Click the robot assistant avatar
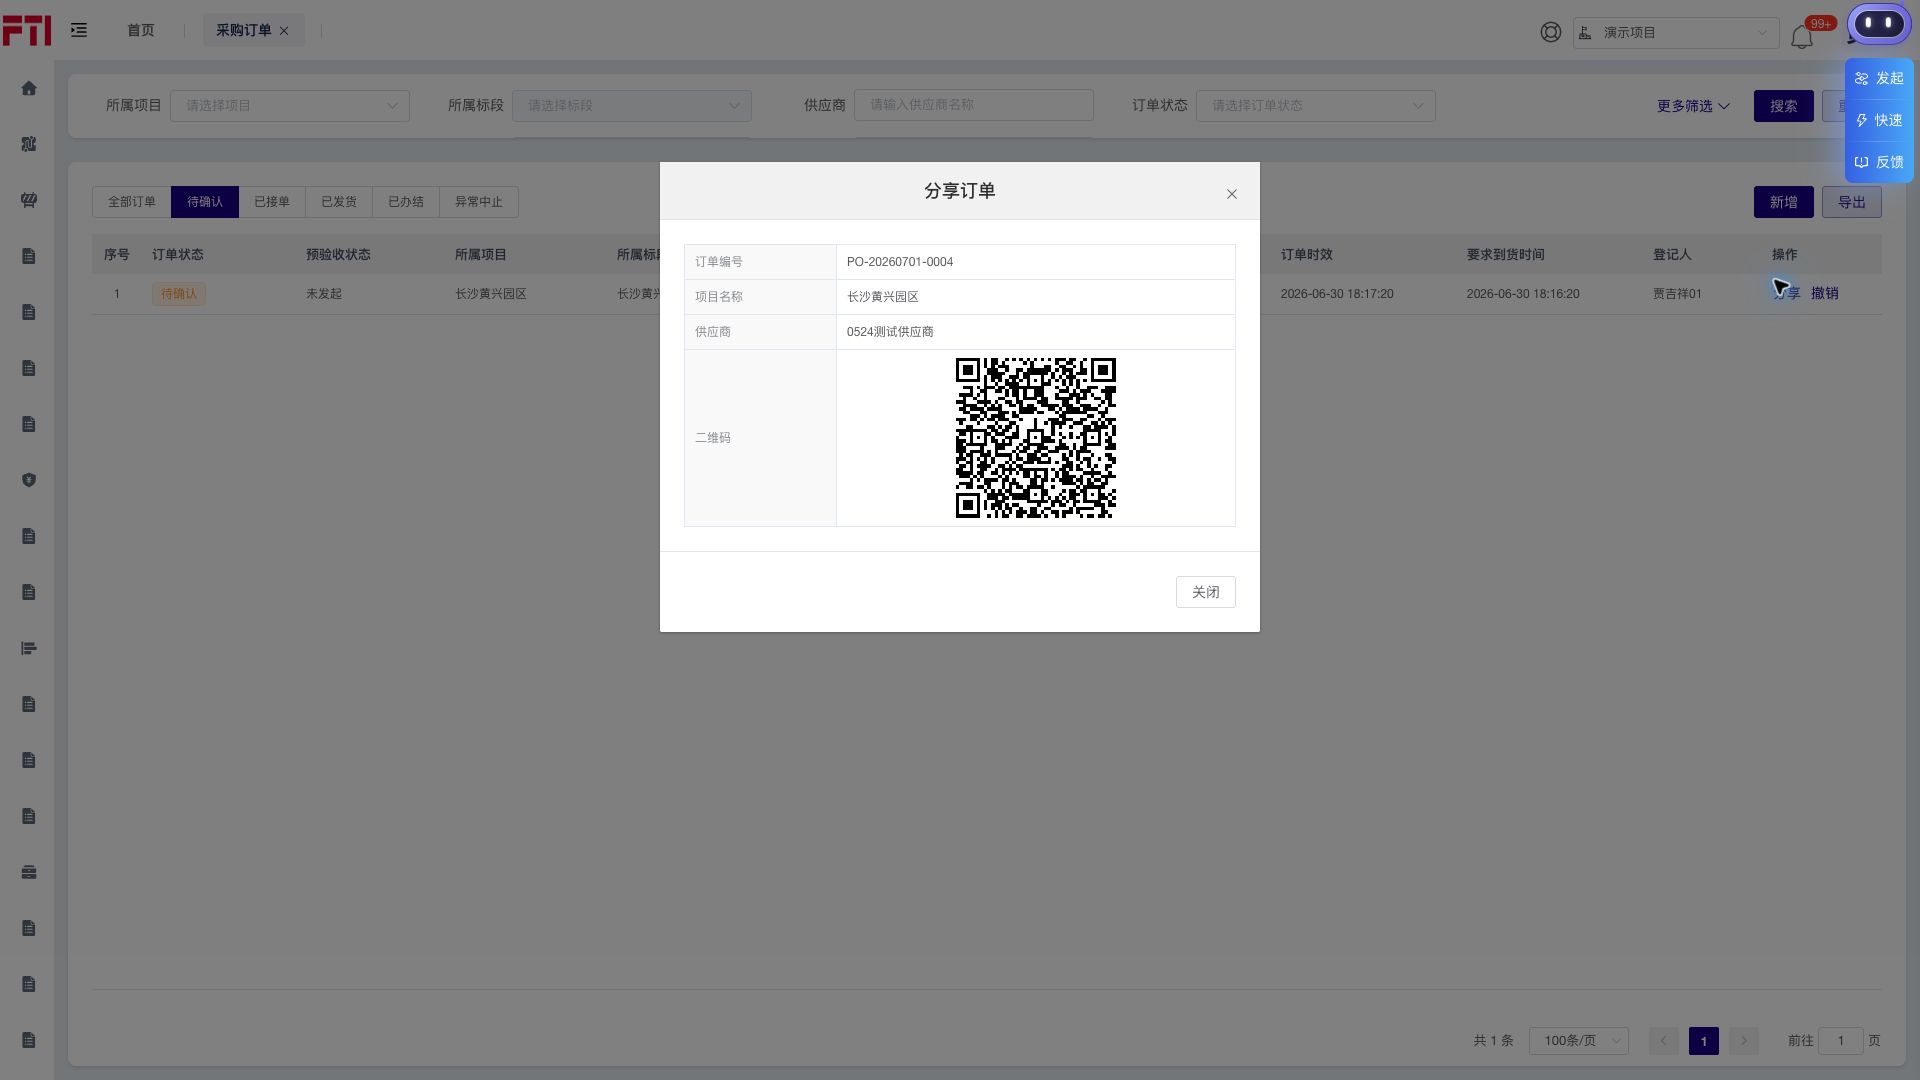 [1879, 24]
